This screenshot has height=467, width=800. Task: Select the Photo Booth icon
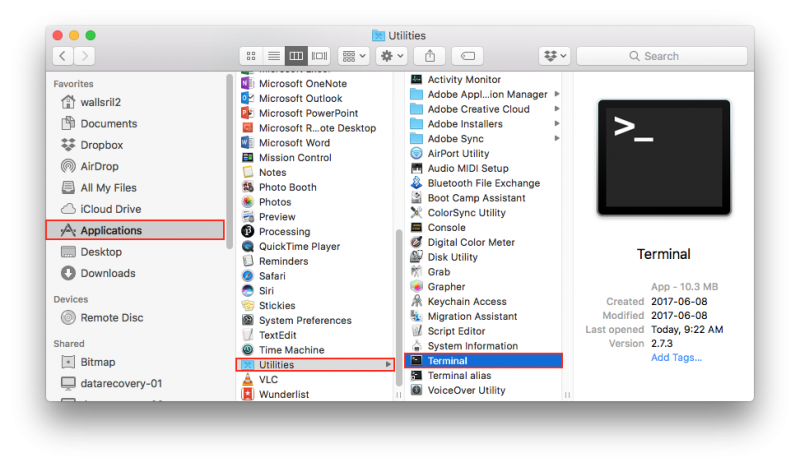point(247,187)
